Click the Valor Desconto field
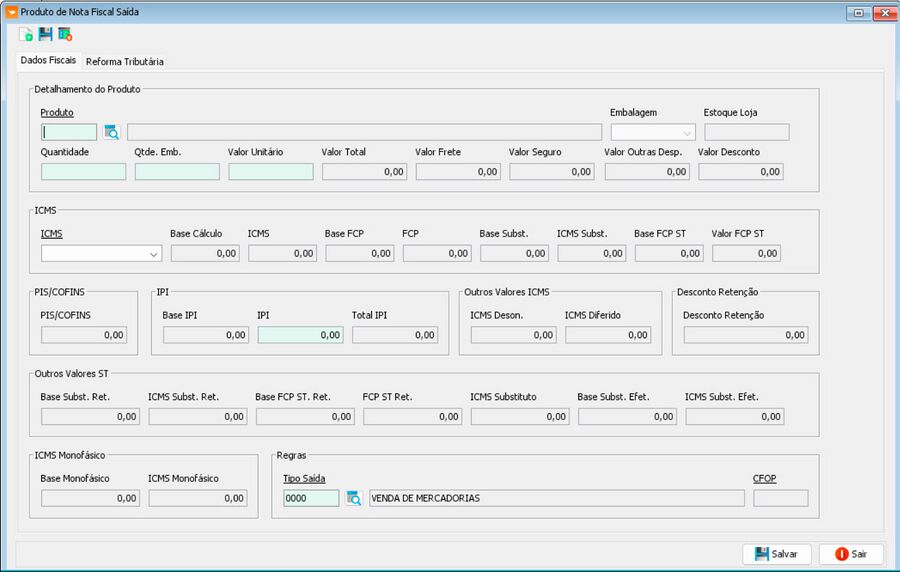 (740, 172)
